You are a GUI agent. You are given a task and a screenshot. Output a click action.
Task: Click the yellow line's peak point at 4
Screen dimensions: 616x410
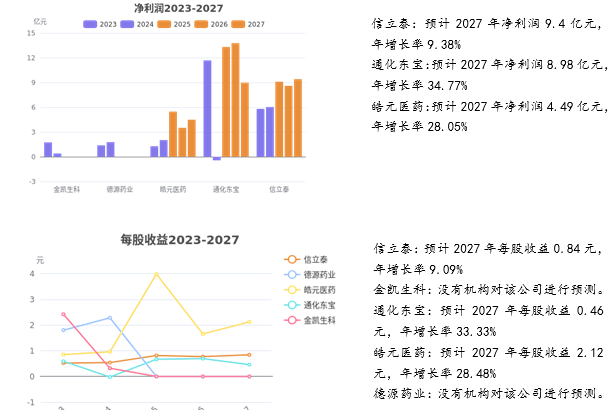point(156,274)
